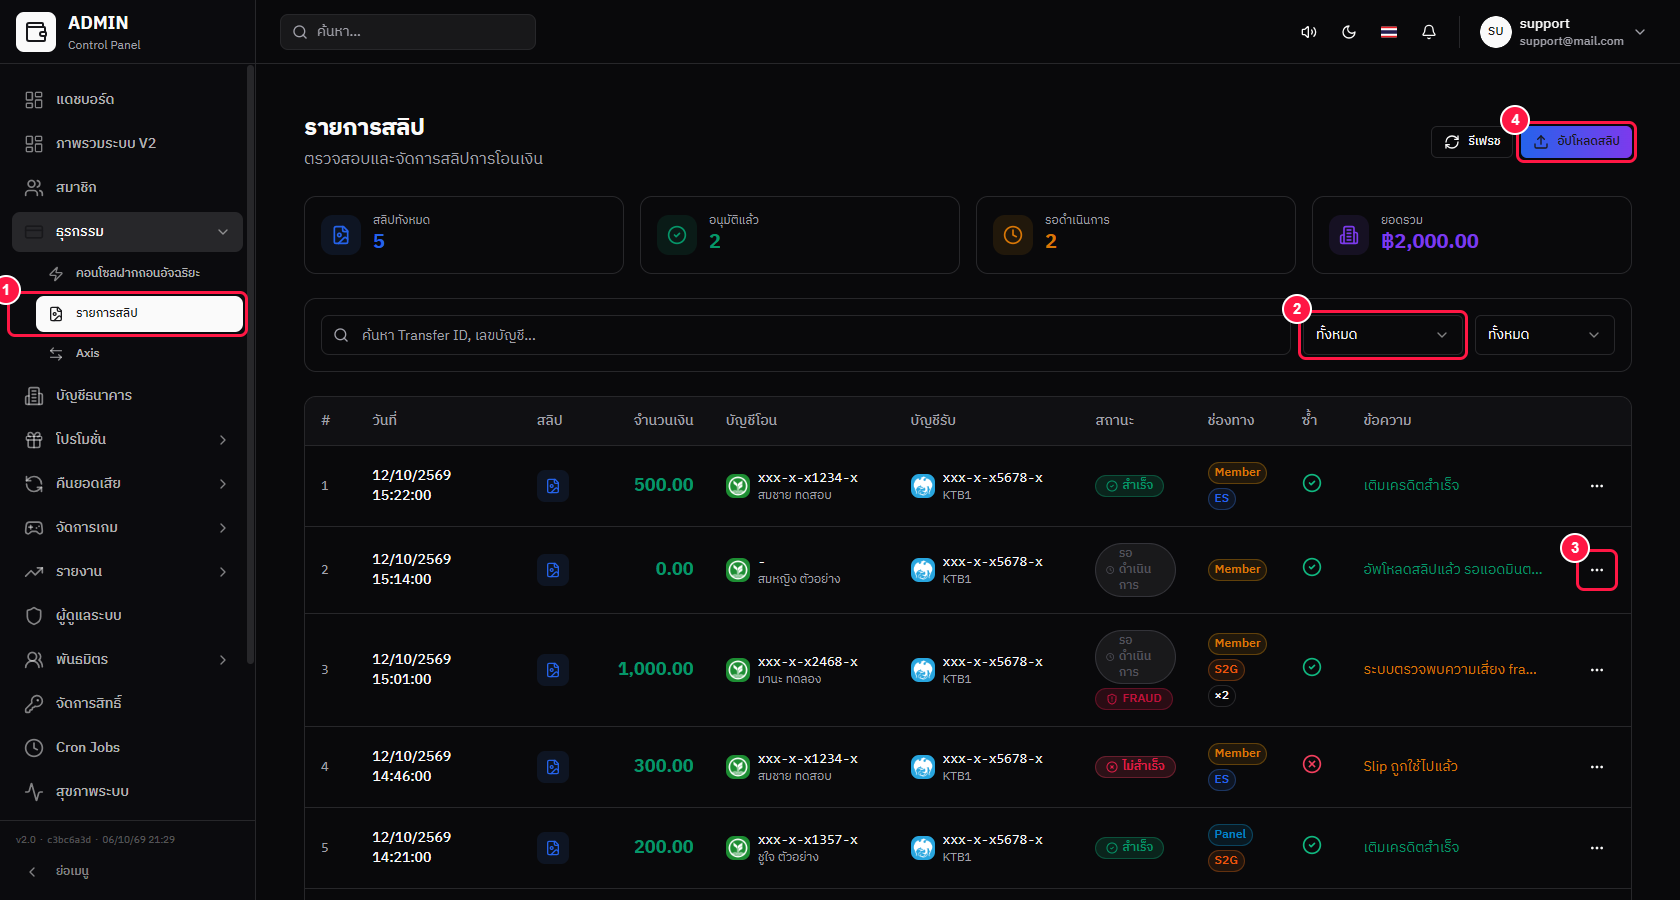Open actions menu for 200.00 row
The width and height of the screenshot is (1680, 900).
pos(1597,848)
